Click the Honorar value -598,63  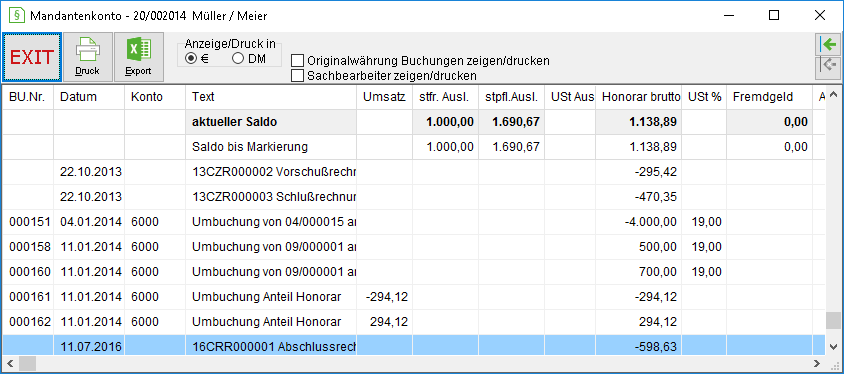656,347
